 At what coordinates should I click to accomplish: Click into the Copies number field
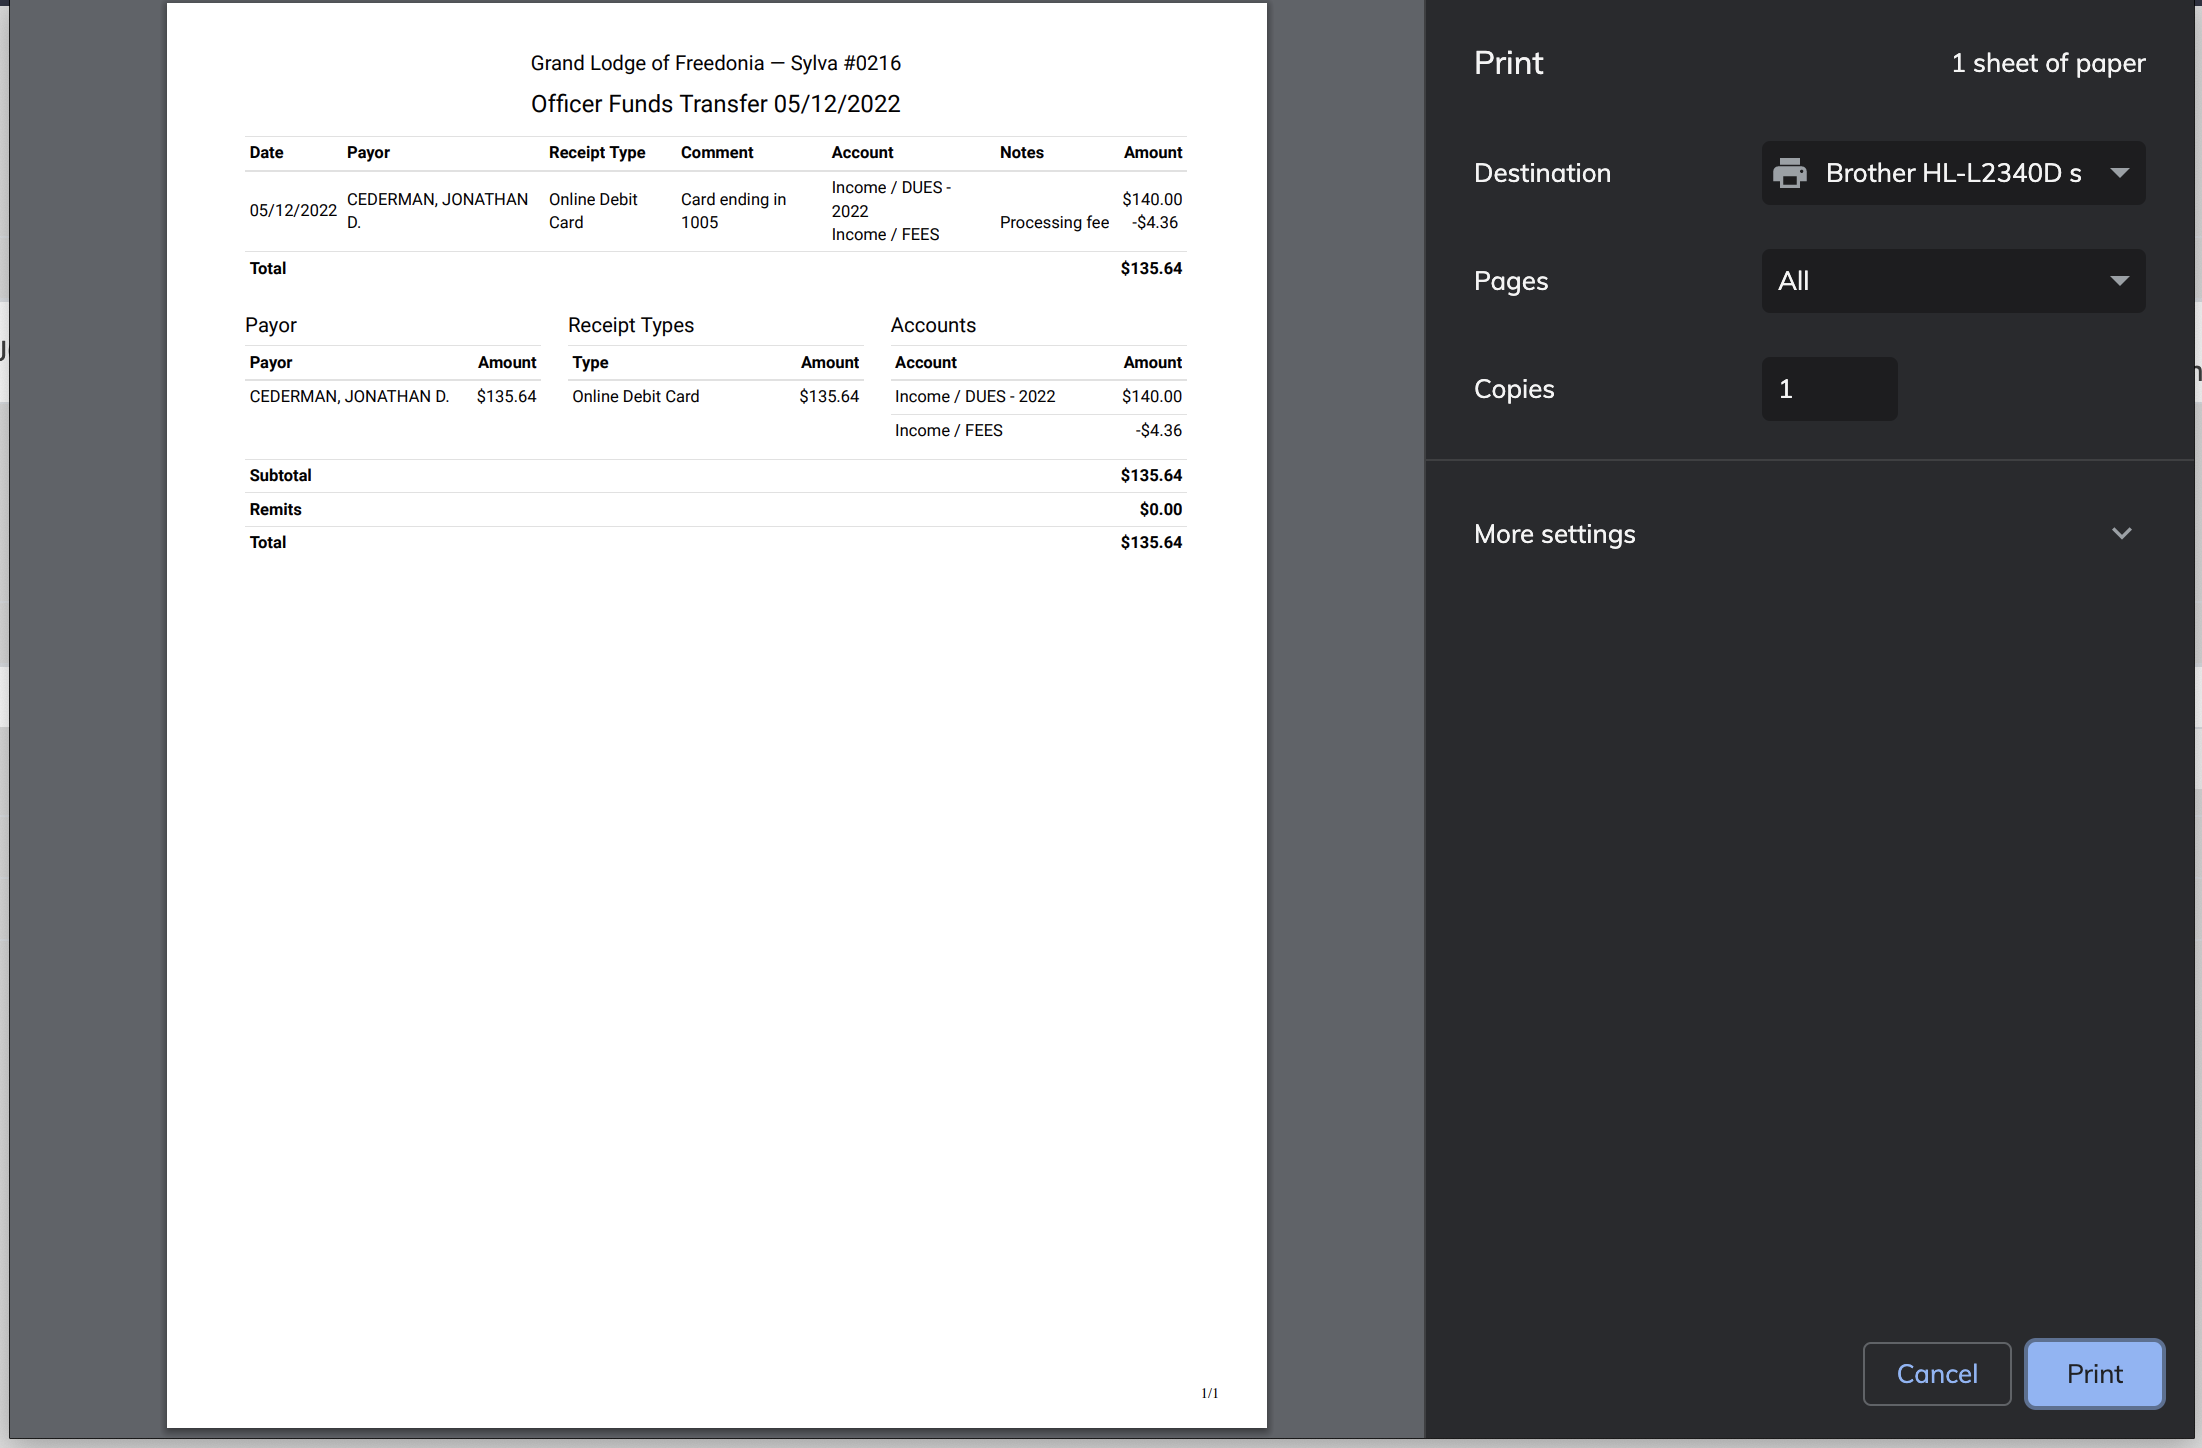tap(1829, 389)
